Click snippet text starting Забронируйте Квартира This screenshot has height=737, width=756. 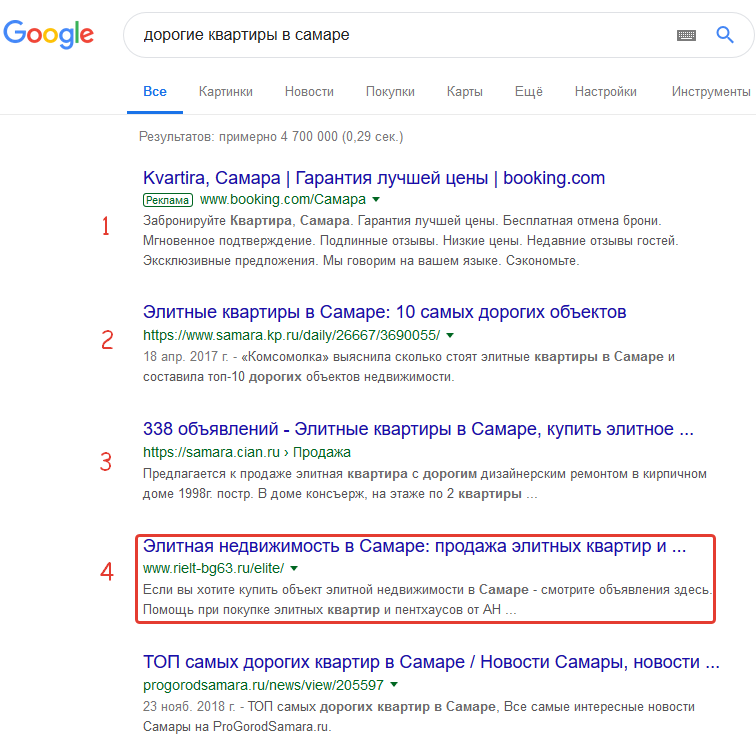(411, 241)
